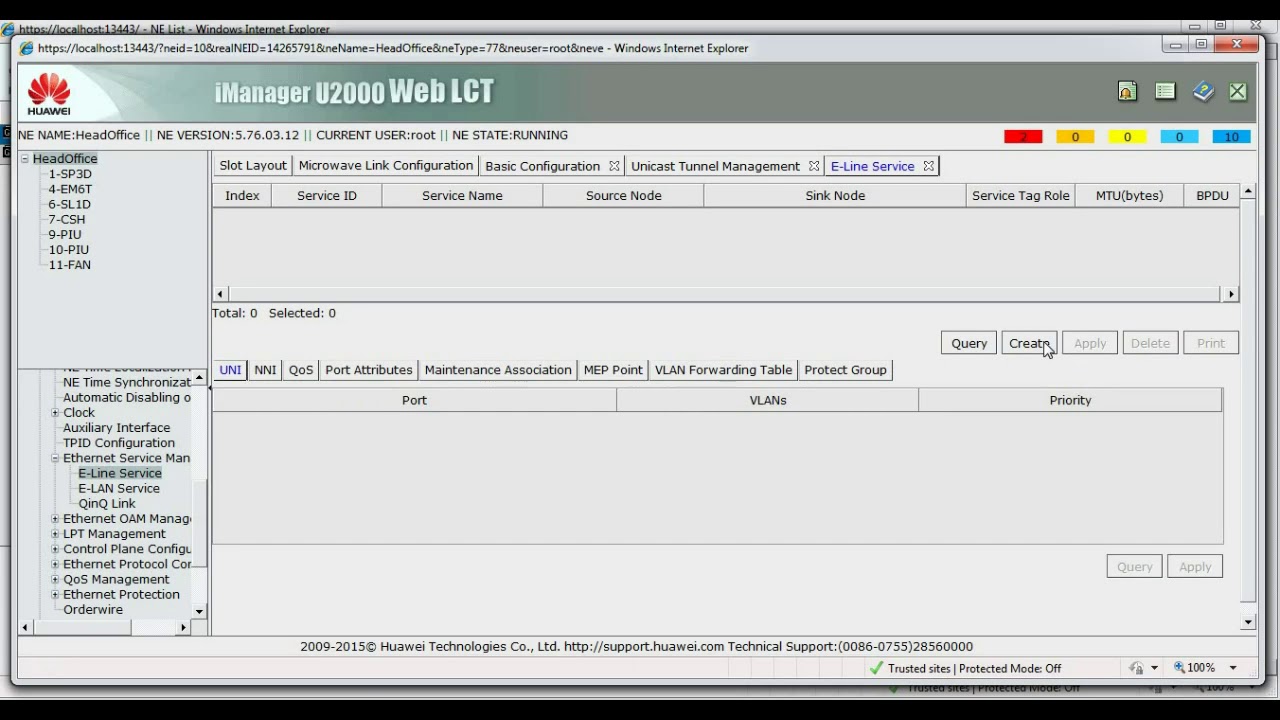Open the Port Attributes sub-tab
The height and width of the screenshot is (720, 1280).
click(x=368, y=370)
